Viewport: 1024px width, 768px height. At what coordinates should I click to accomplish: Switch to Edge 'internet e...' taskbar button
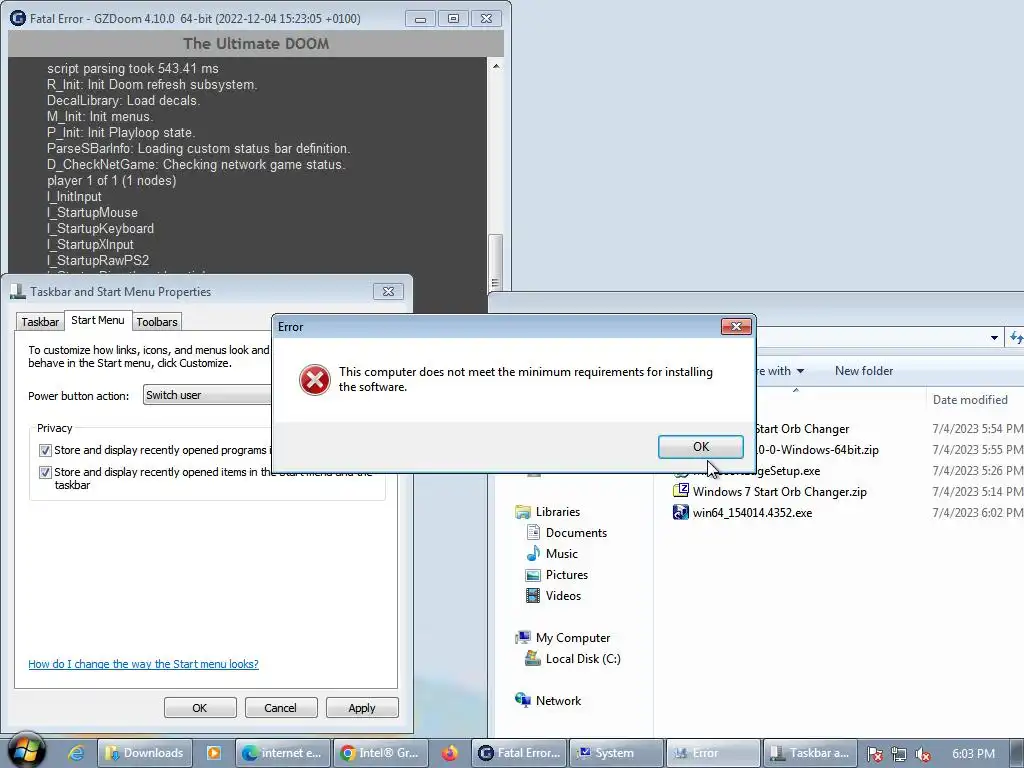coord(282,753)
